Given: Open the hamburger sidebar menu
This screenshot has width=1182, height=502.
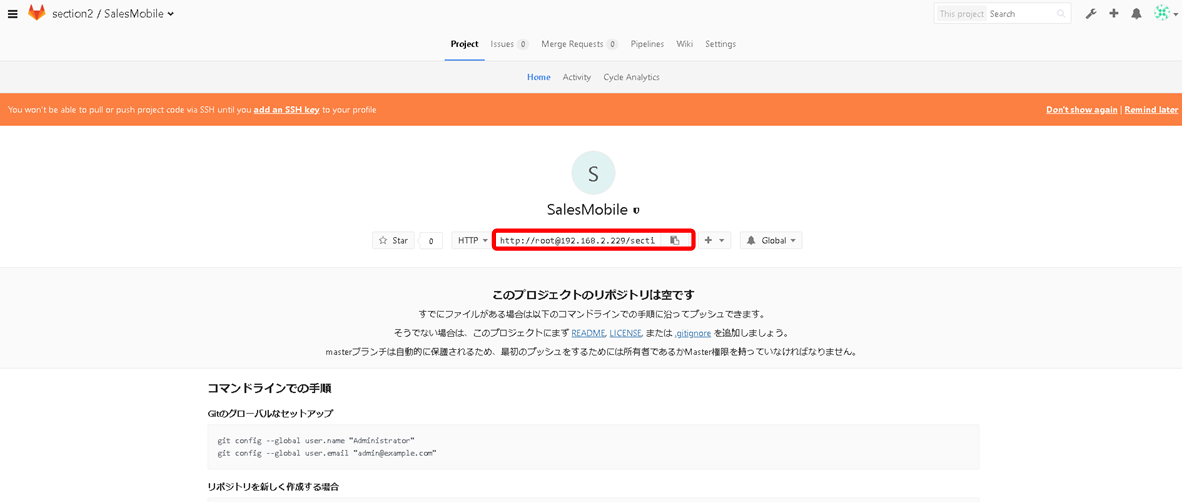Looking at the screenshot, I should pos(12,14).
